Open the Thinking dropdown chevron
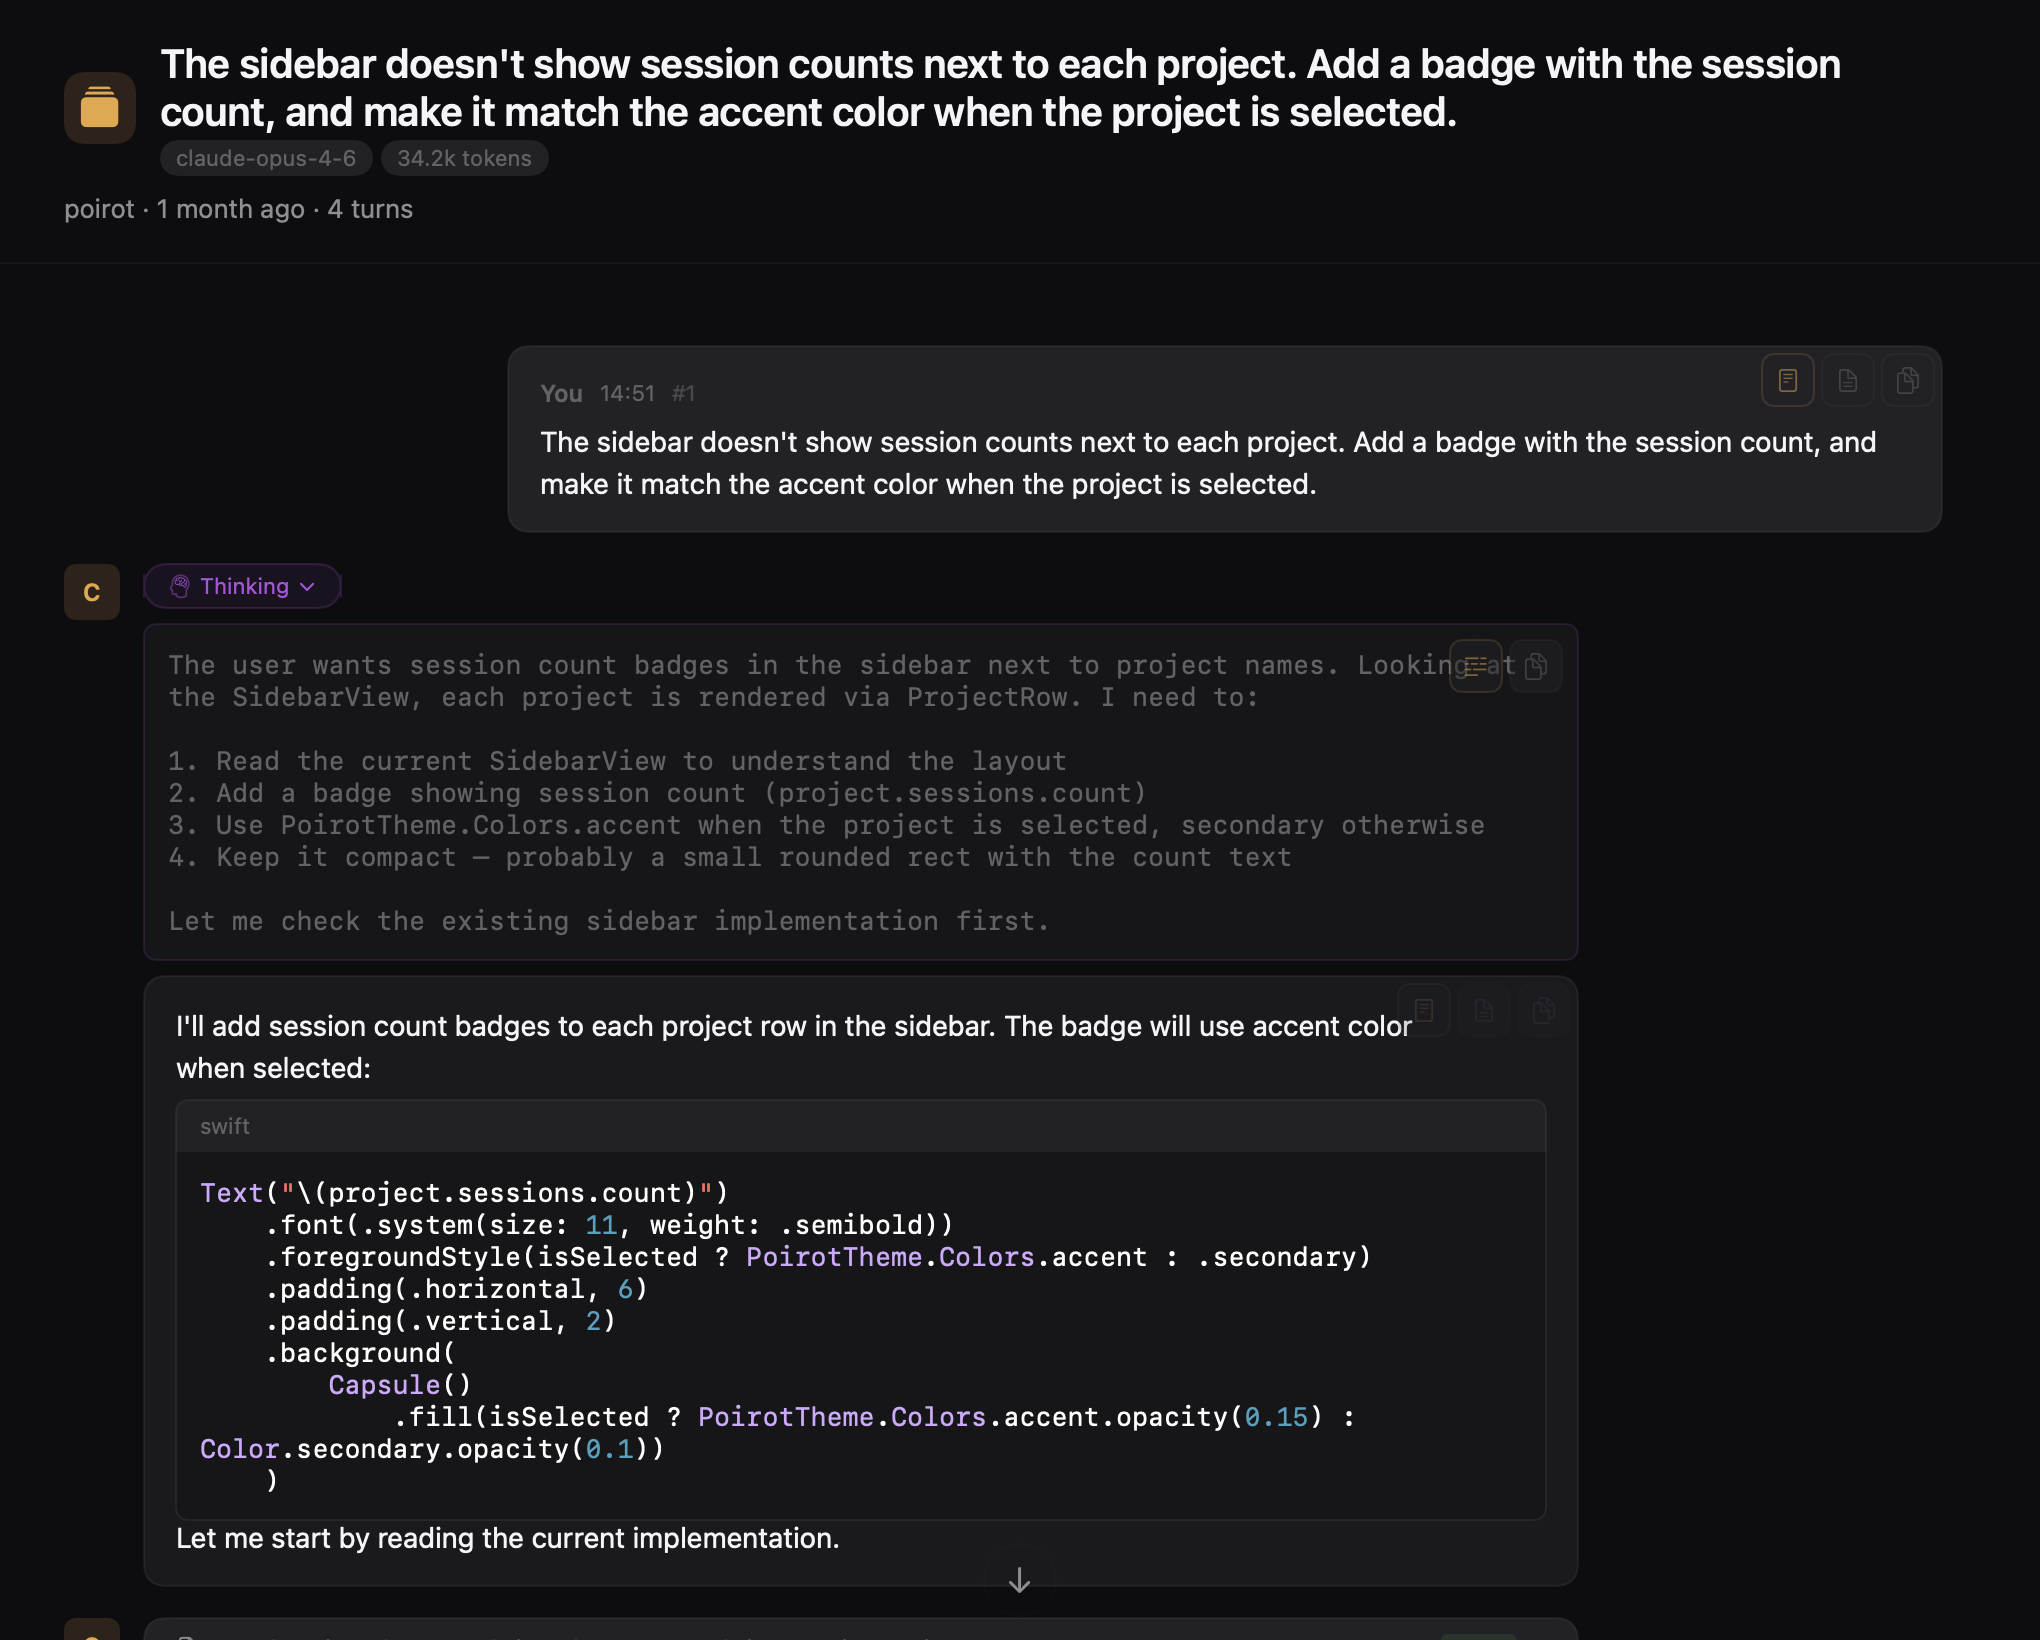Screen dimensions: 2040x1640 tap(307, 586)
